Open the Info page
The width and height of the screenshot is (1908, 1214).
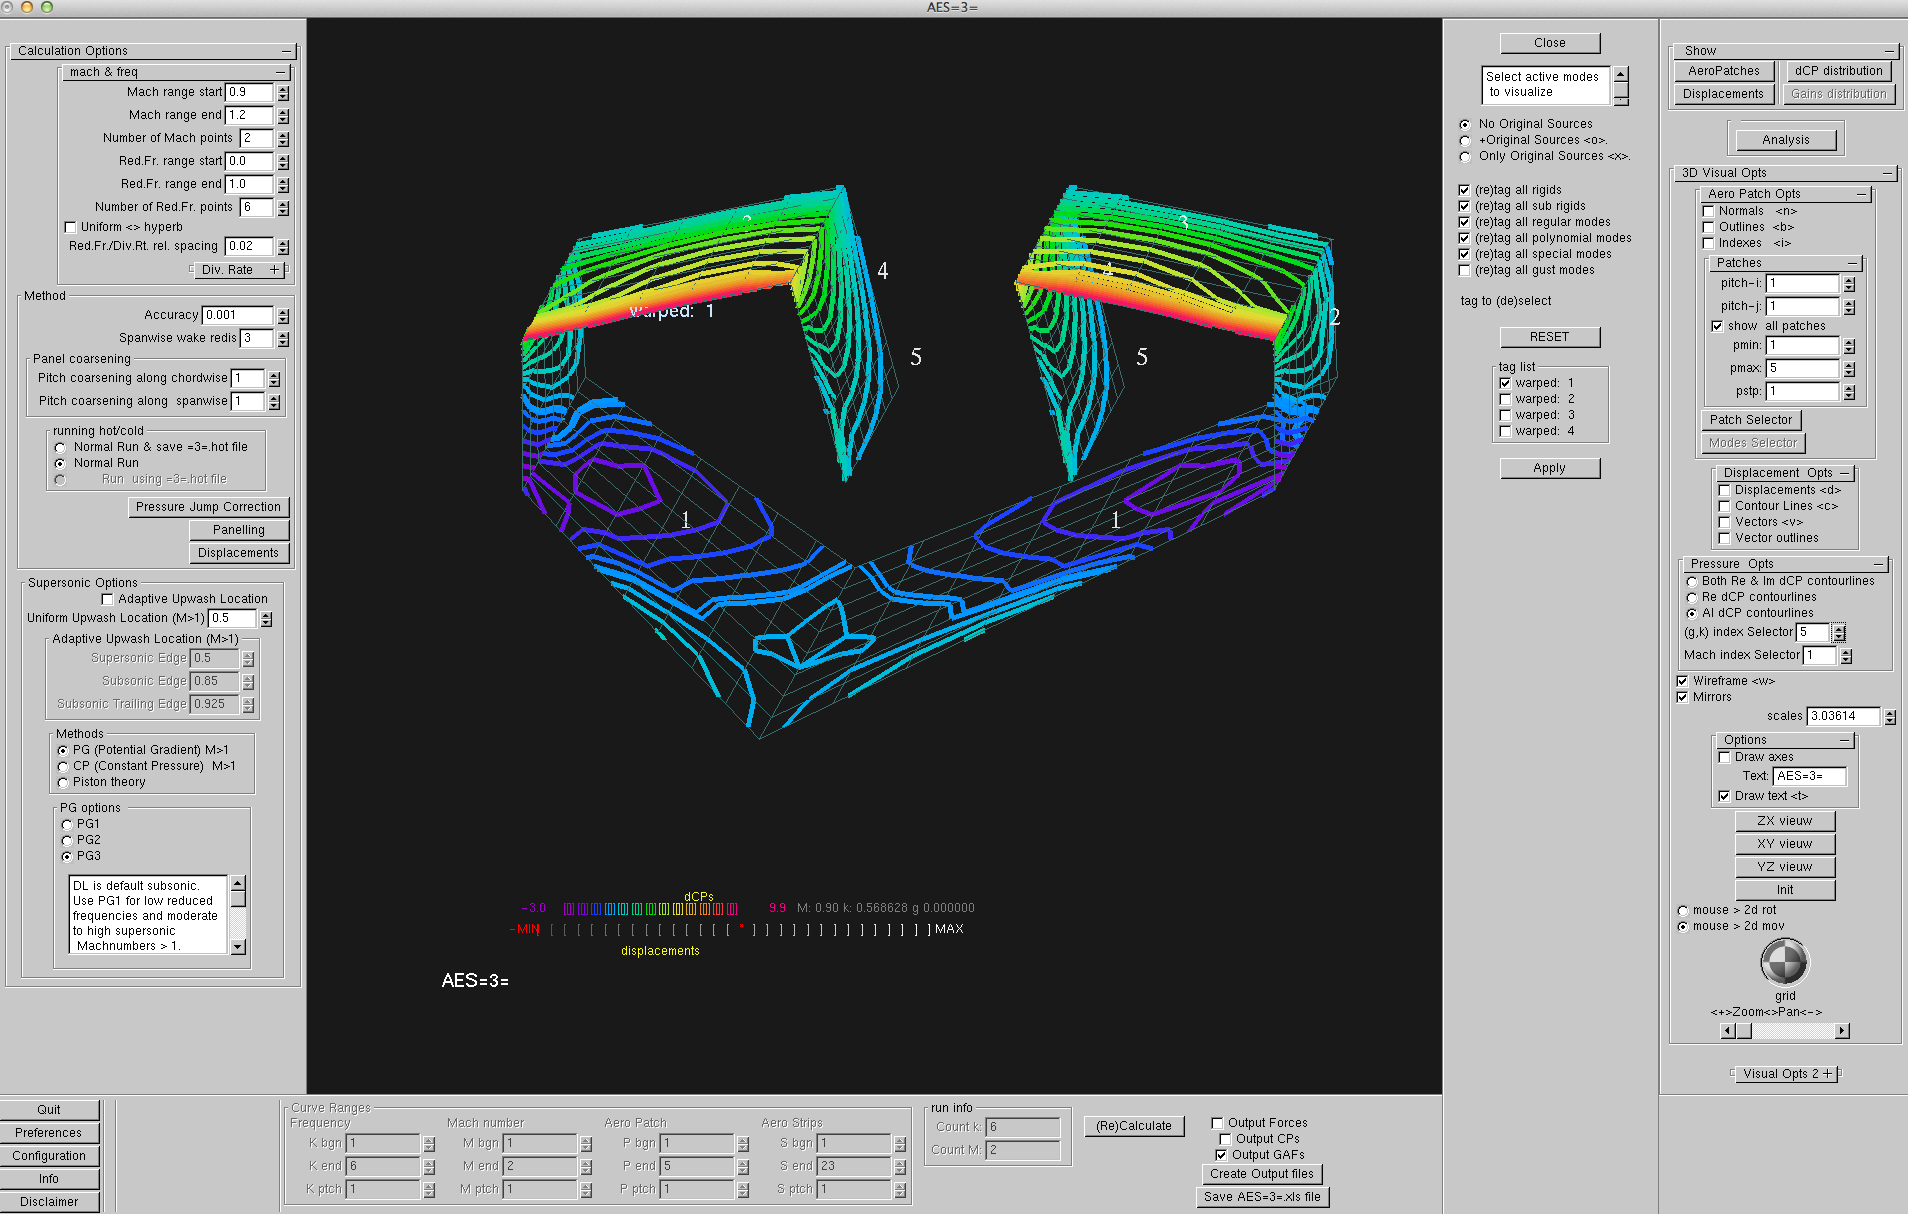click(x=49, y=1179)
